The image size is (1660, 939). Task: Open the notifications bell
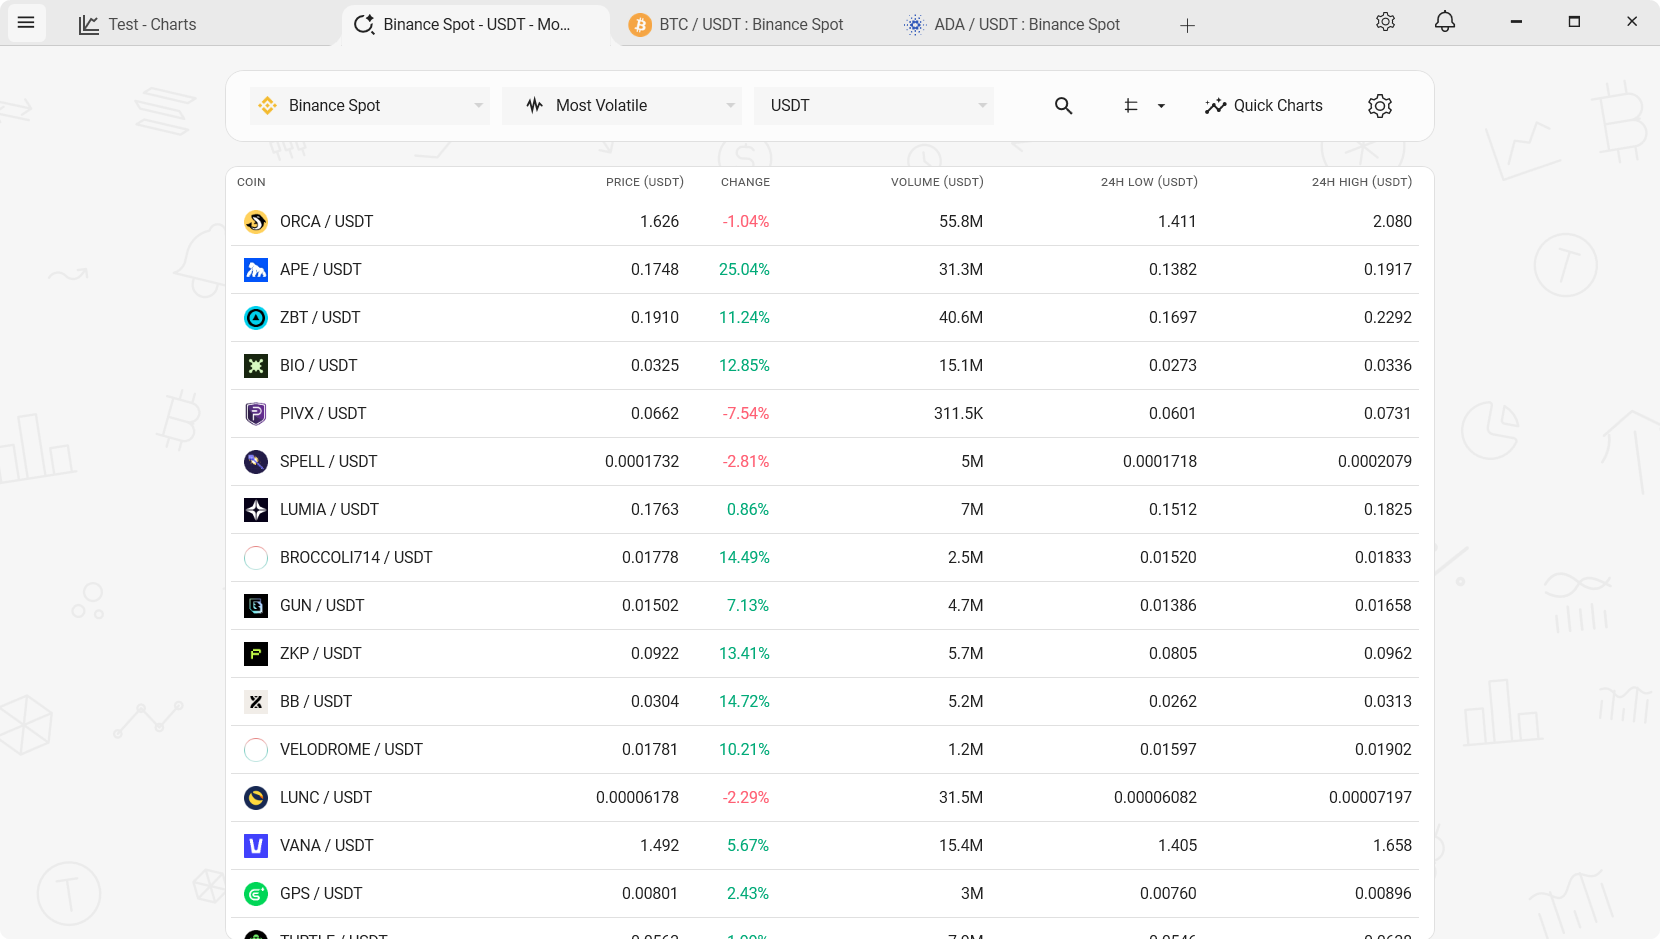click(1444, 22)
